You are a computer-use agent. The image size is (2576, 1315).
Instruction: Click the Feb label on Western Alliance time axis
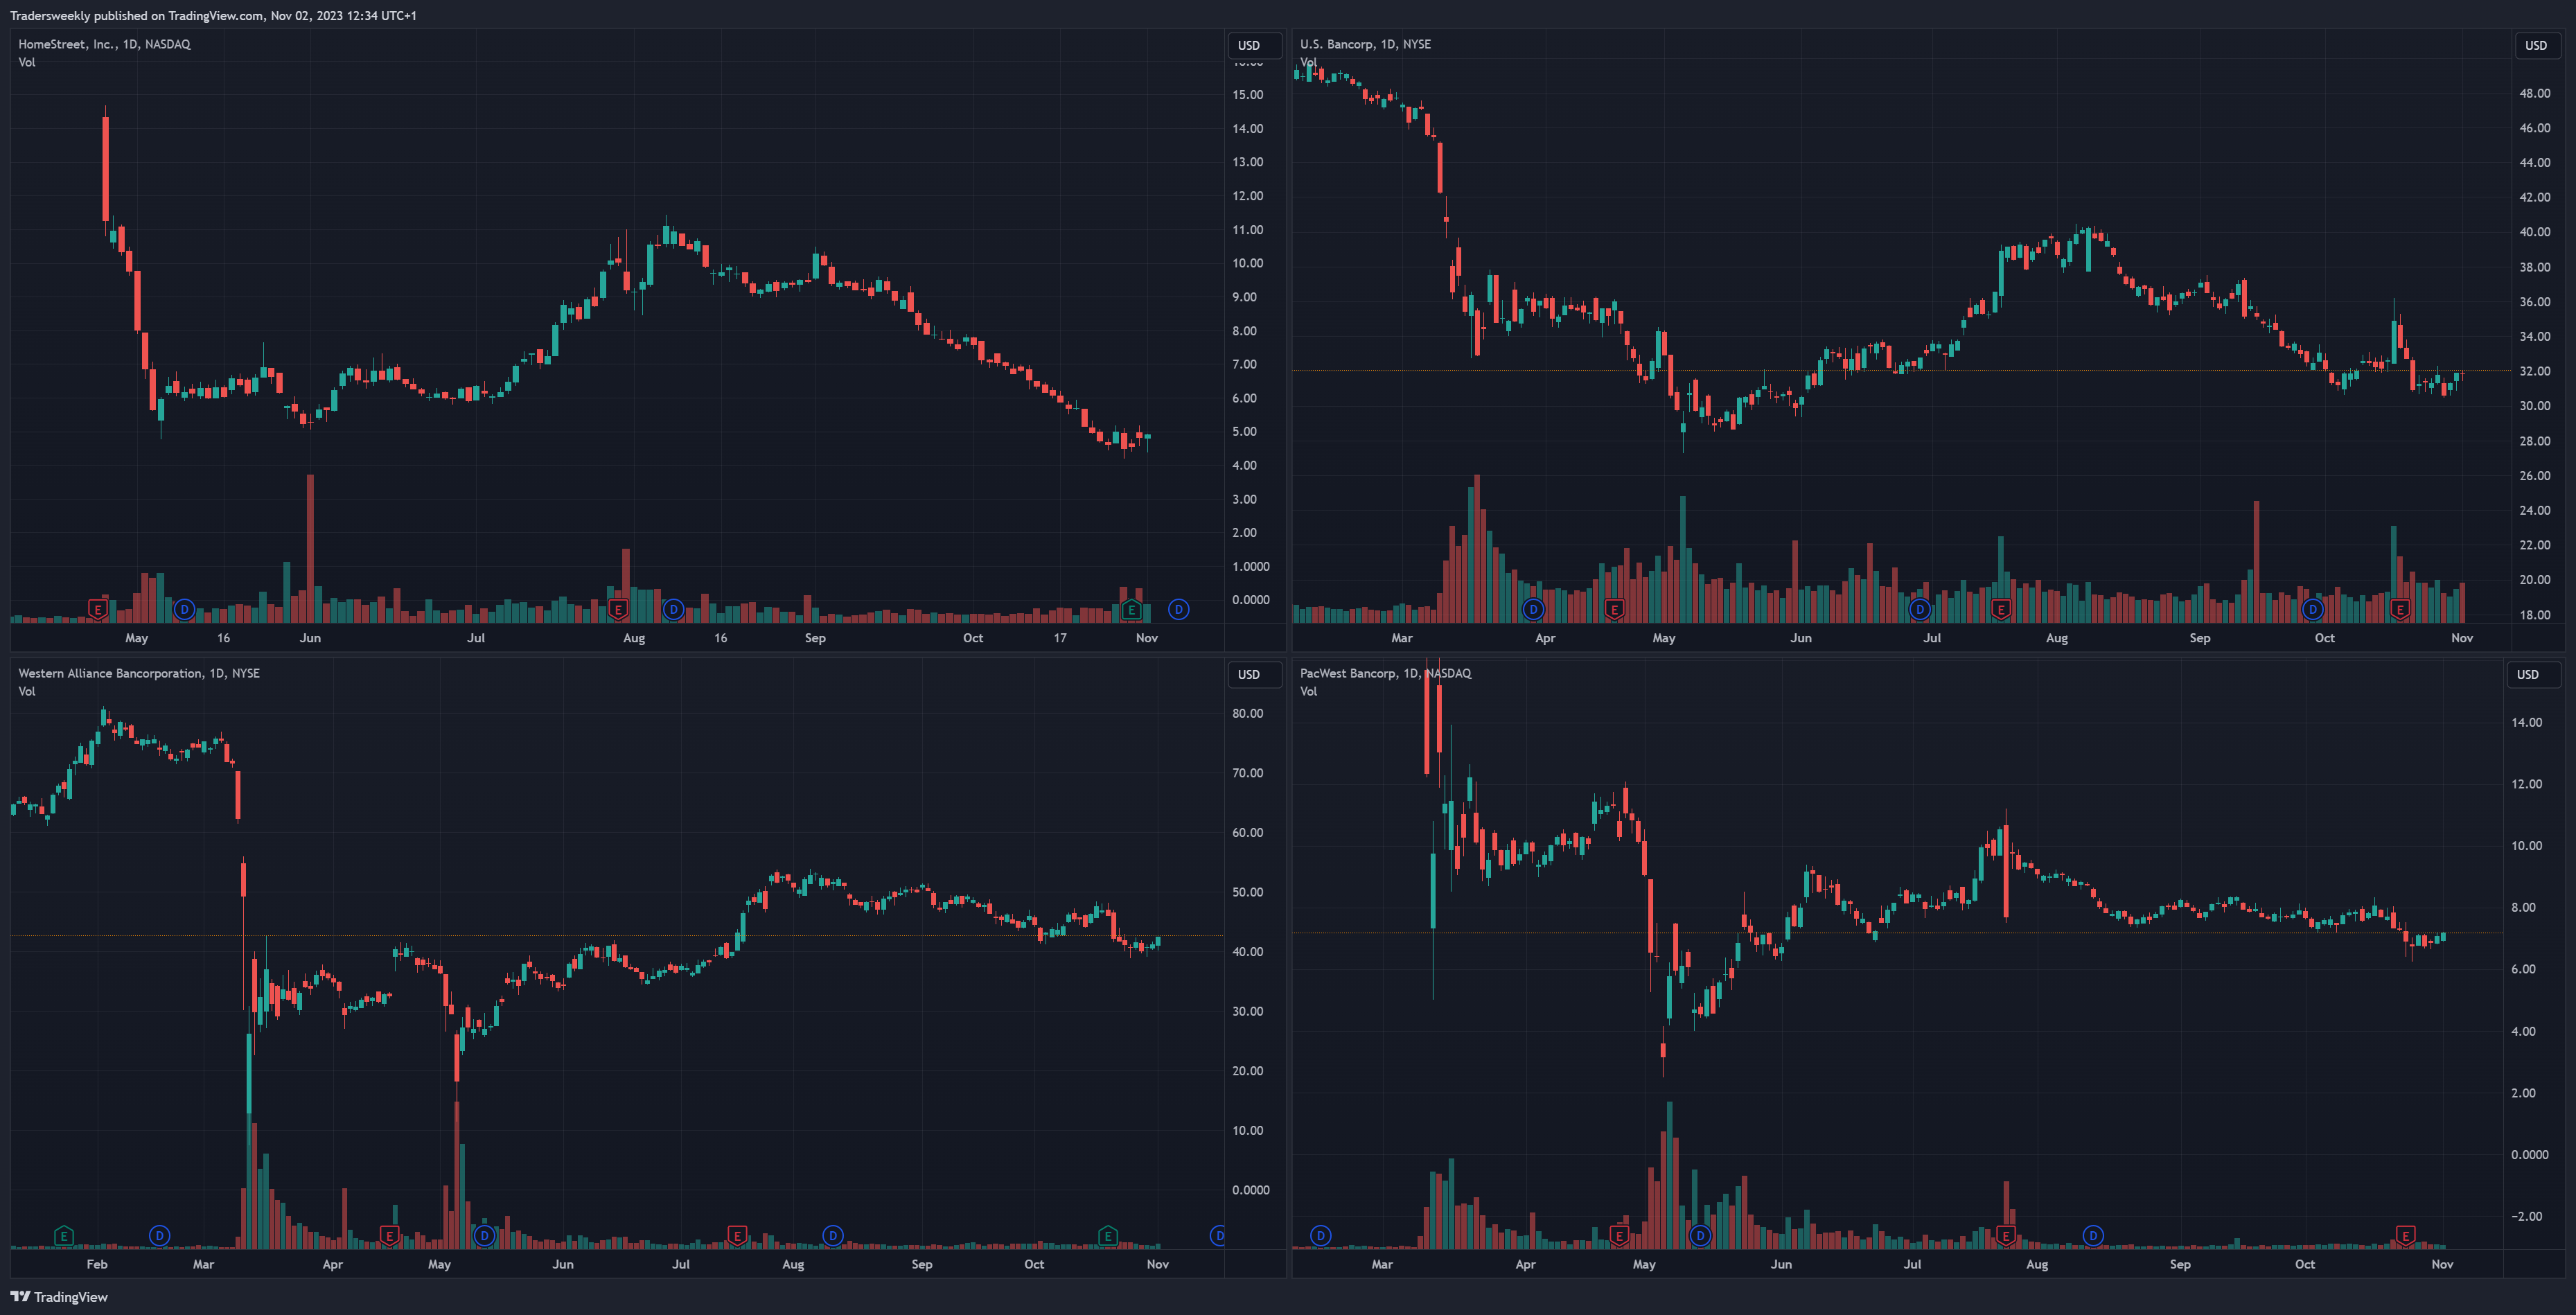[97, 1264]
